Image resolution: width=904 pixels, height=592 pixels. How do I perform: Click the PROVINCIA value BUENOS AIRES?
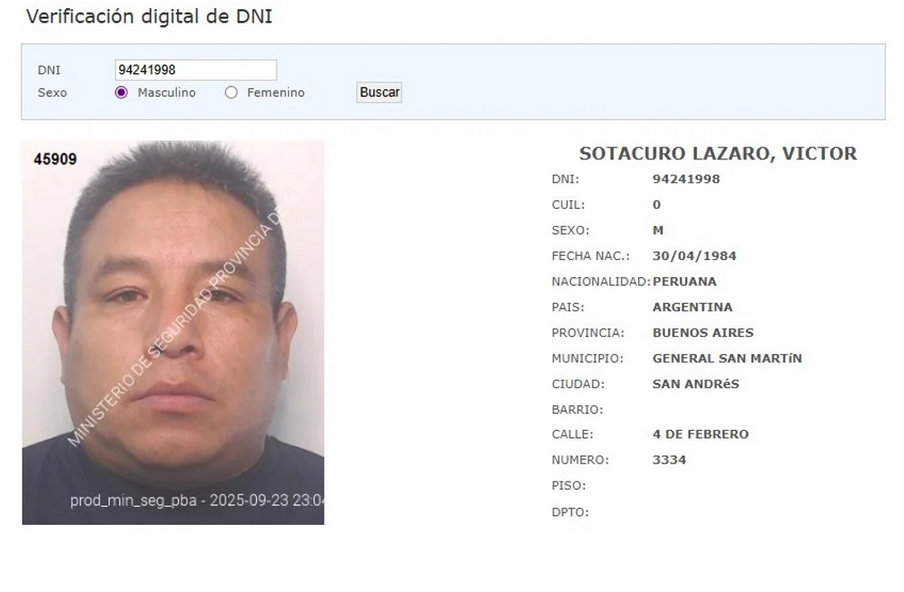point(703,333)
